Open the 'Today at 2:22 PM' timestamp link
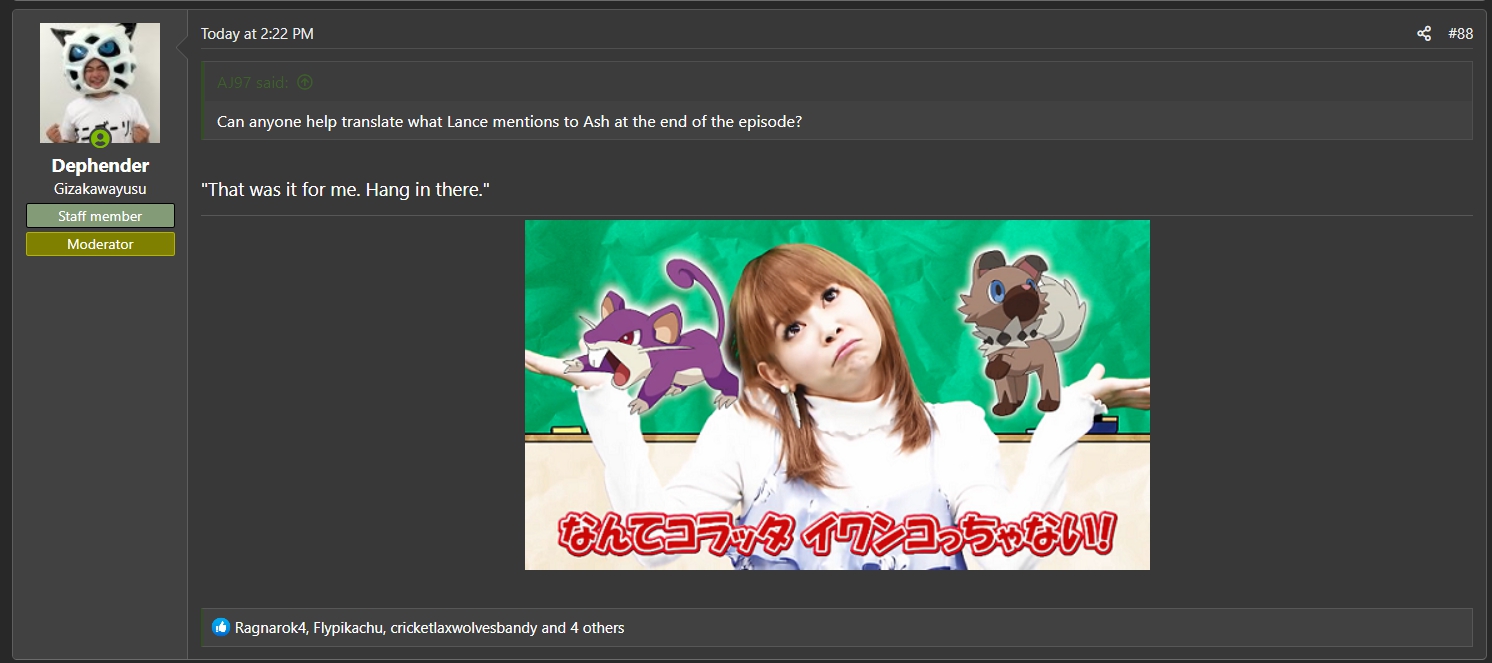 tap(257, 34)
